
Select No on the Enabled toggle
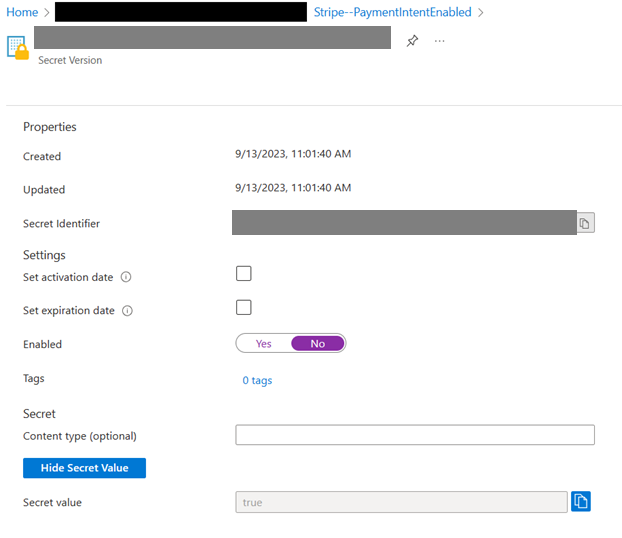click(318, 344)
